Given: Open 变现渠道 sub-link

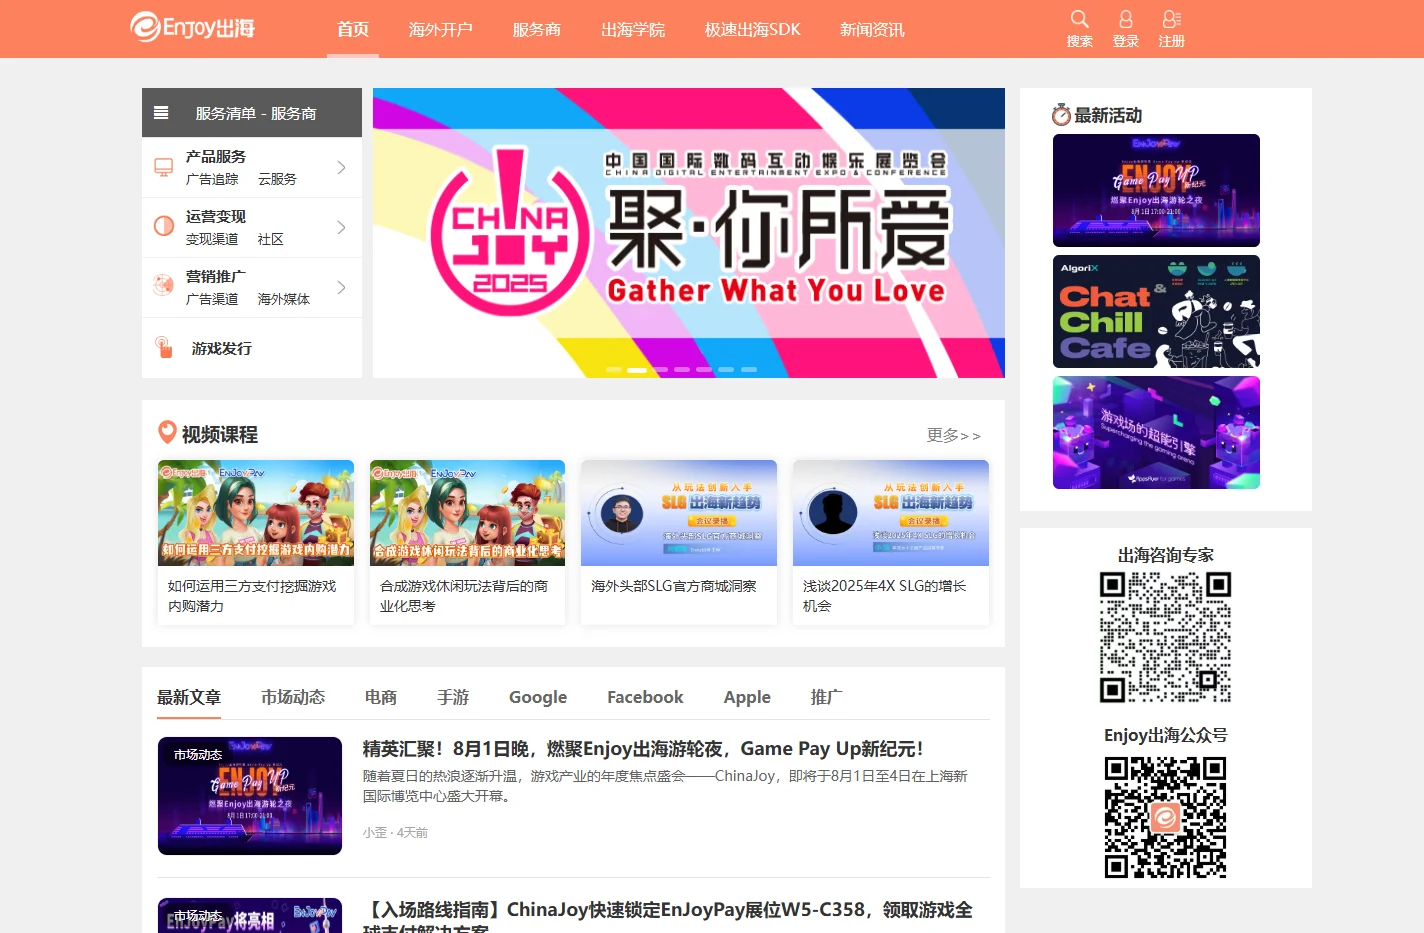Looking at the screenshot, I should [x=212, y=239].
